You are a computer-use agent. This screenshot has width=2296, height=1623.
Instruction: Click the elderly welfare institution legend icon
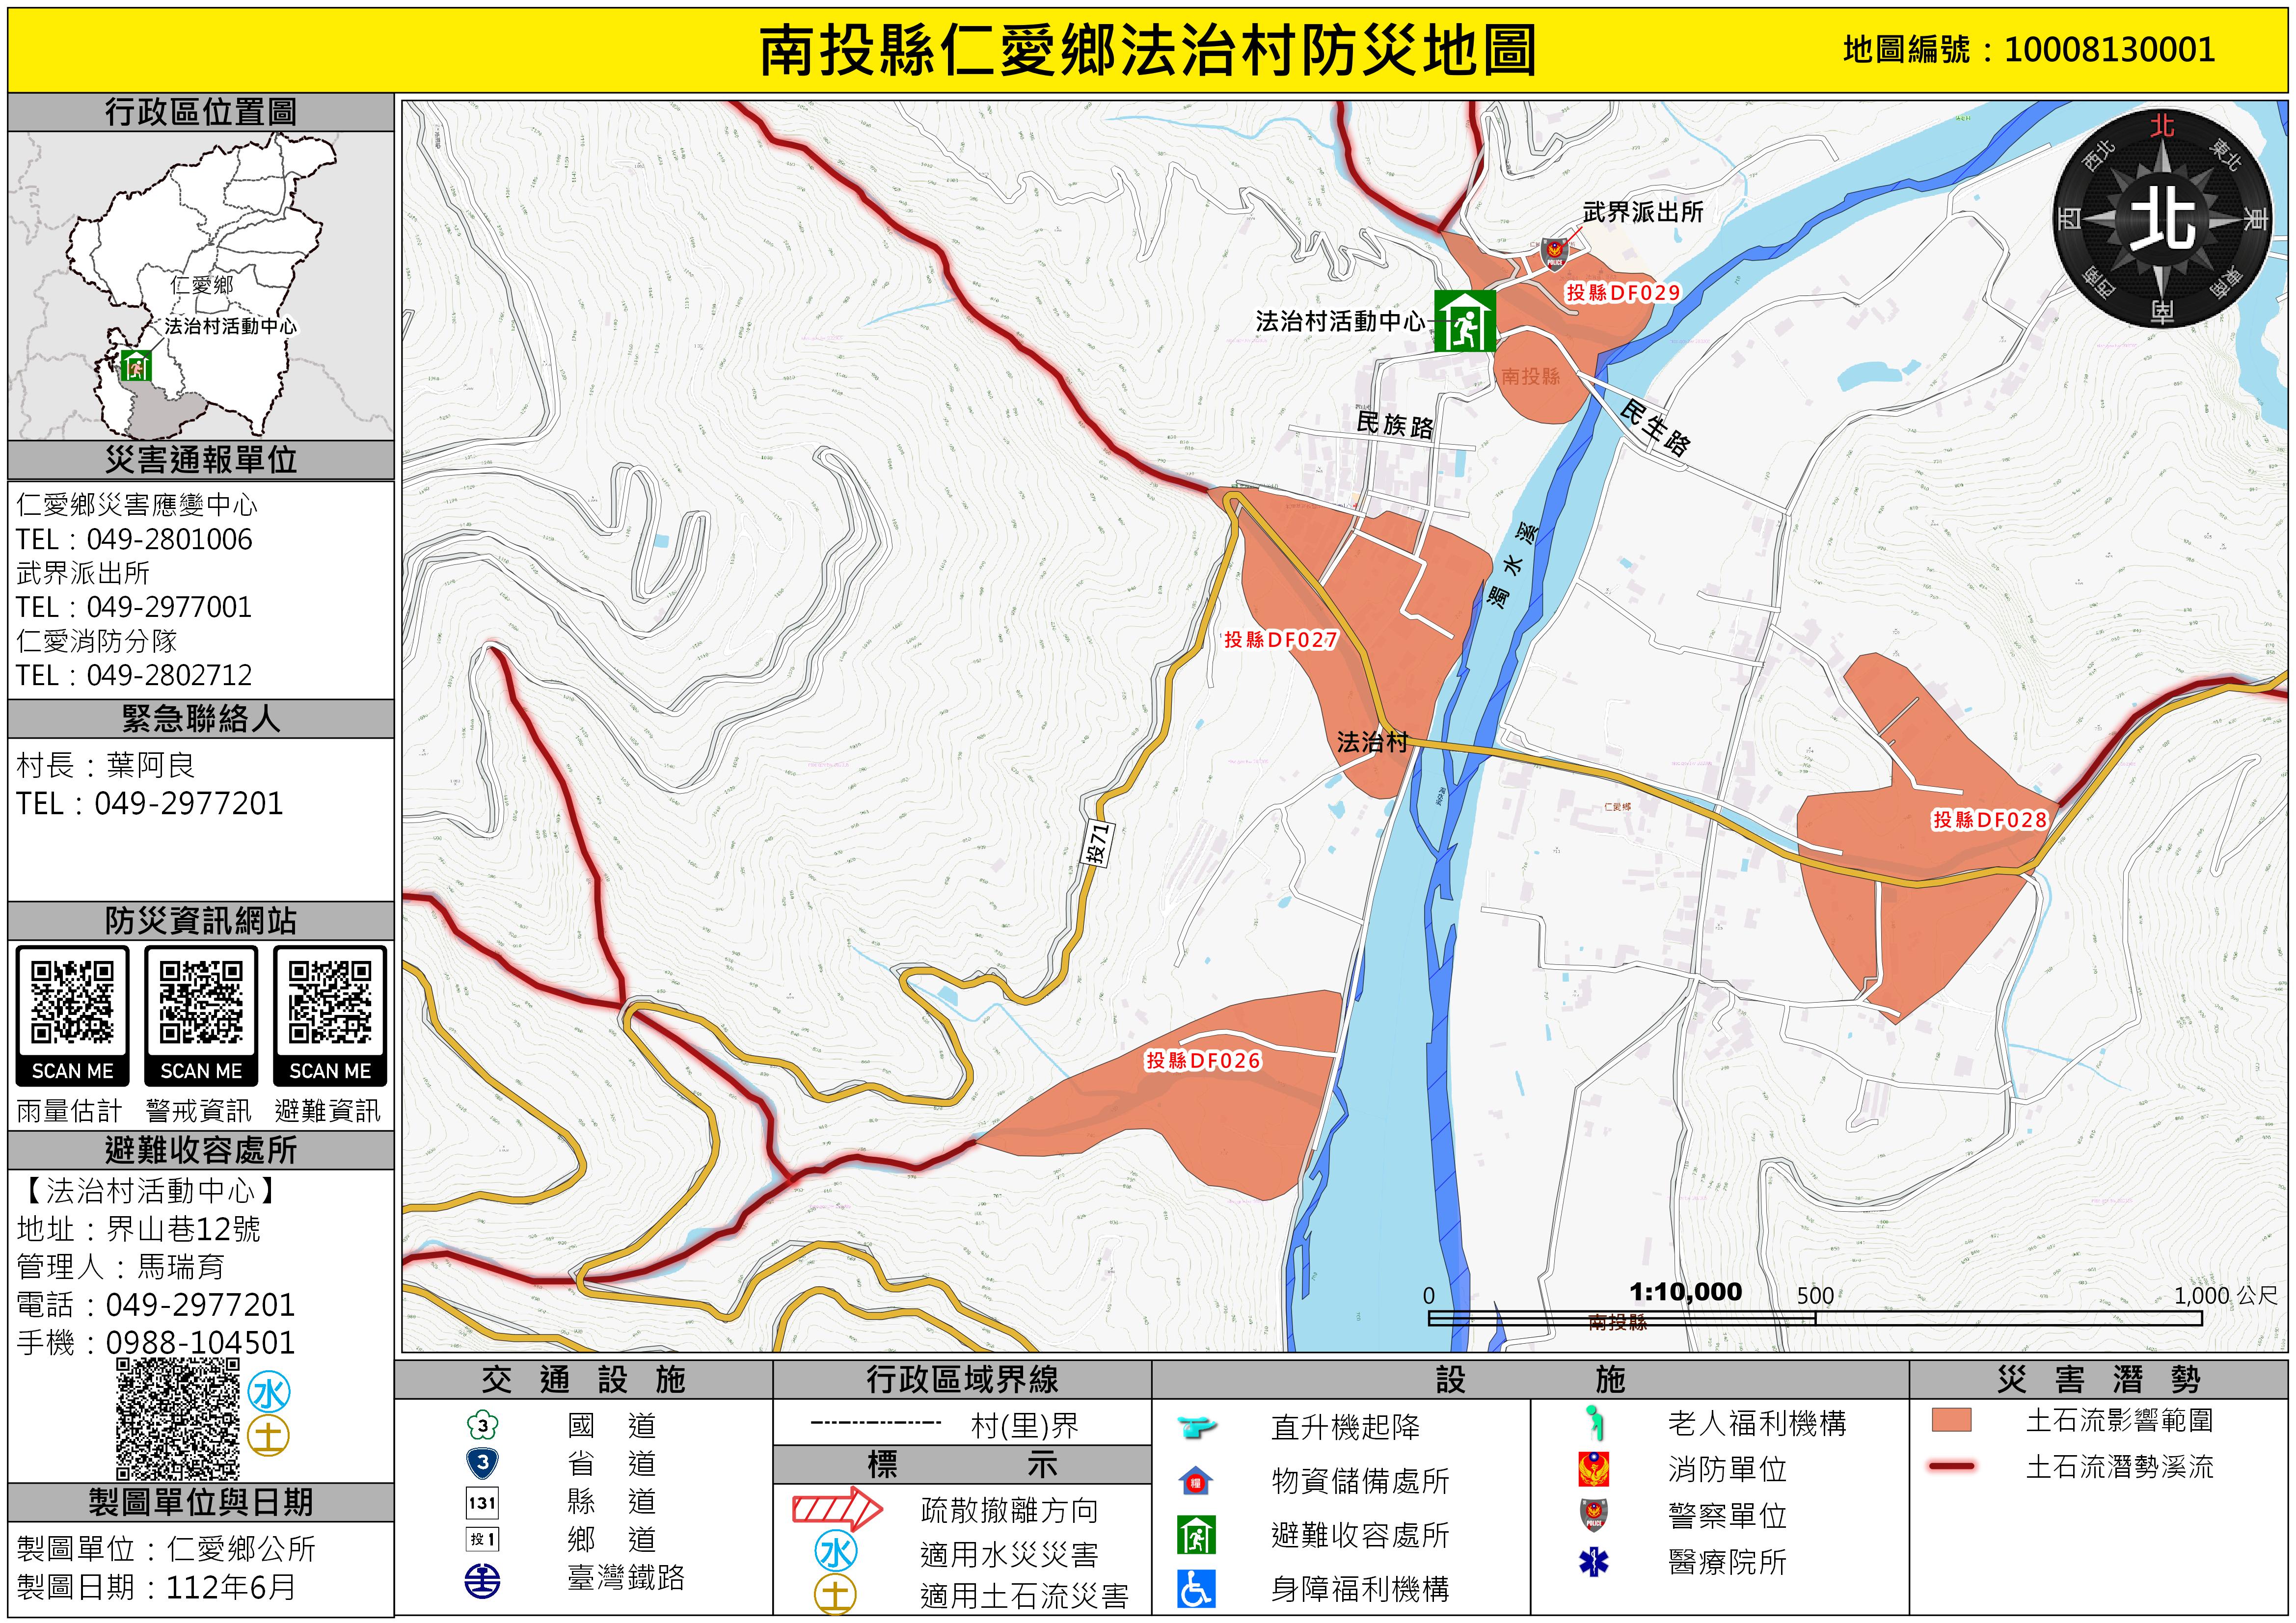(x=1594, y=1422)
